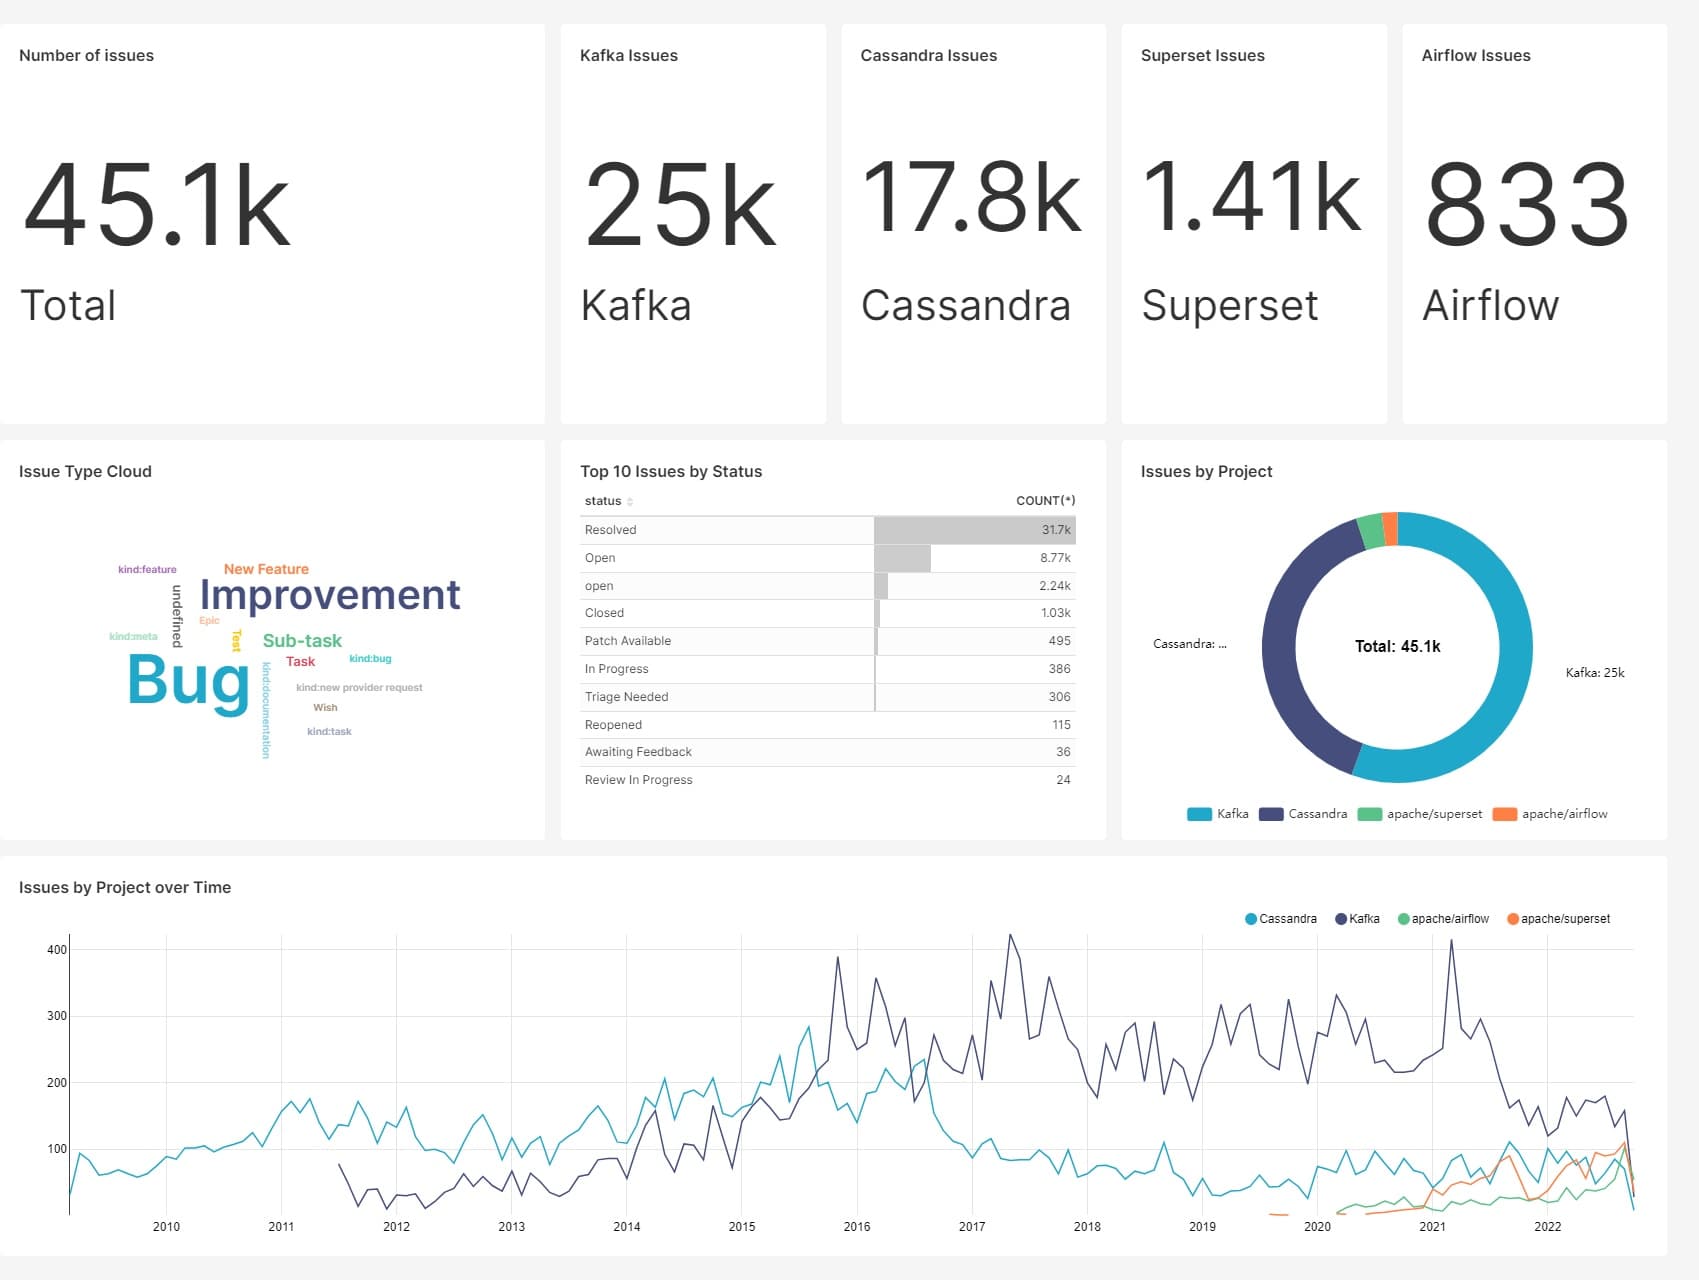Click the Bug word in cloud
Viewport: 1699px width, 1280px height.
point(188,681)
